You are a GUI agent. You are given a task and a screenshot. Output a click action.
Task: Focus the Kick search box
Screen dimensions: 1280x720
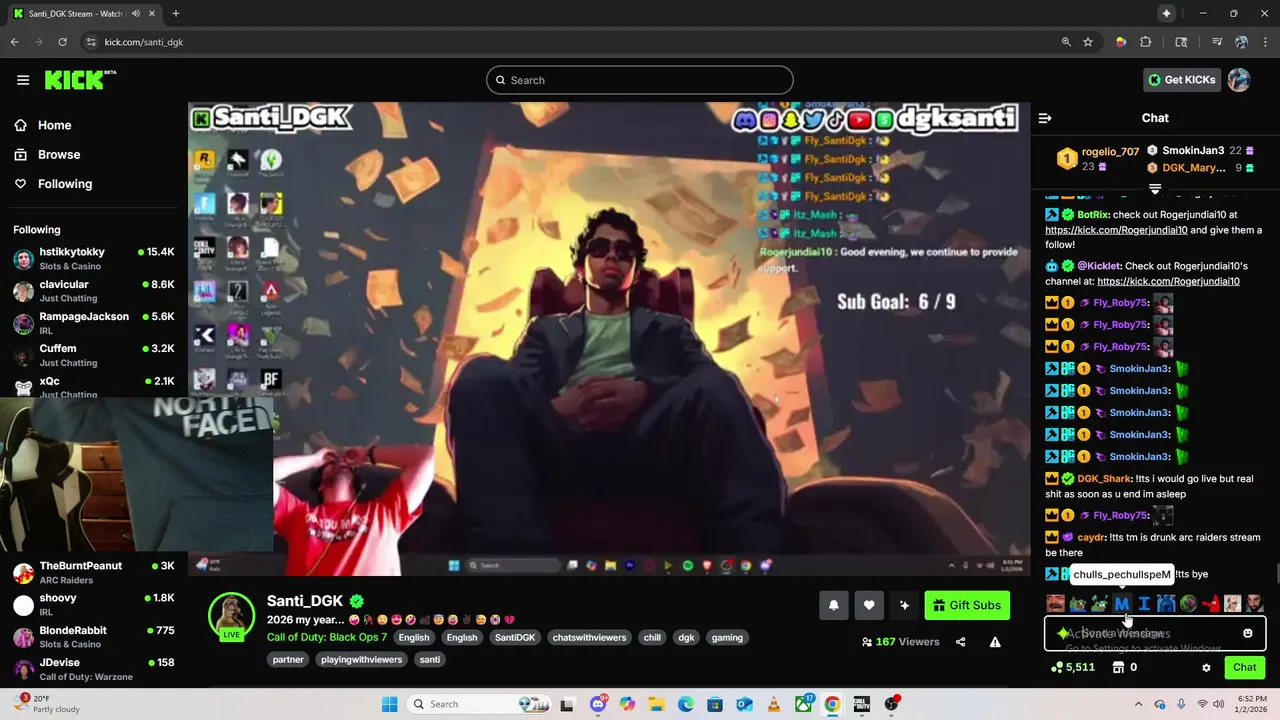[640, 80]
